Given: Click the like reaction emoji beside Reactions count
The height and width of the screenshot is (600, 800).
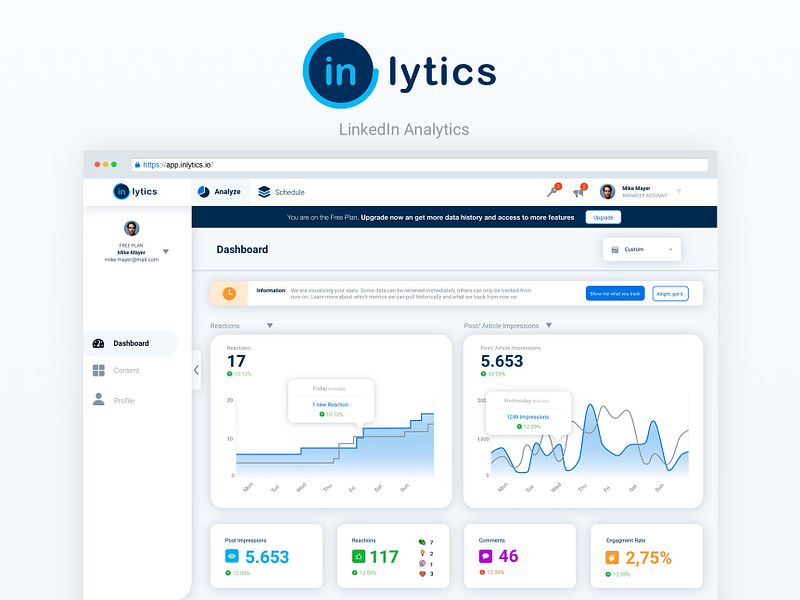Looking at the screenshot, I should click(x=358, y=556).
